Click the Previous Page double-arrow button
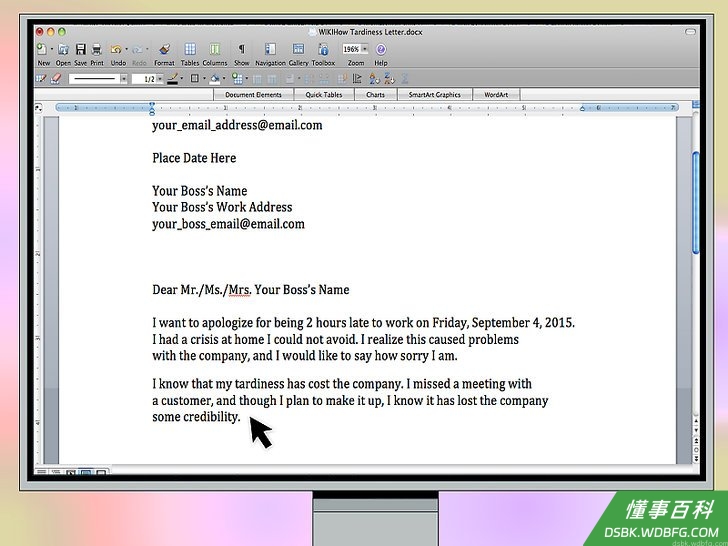 click(x=696, y=441)
